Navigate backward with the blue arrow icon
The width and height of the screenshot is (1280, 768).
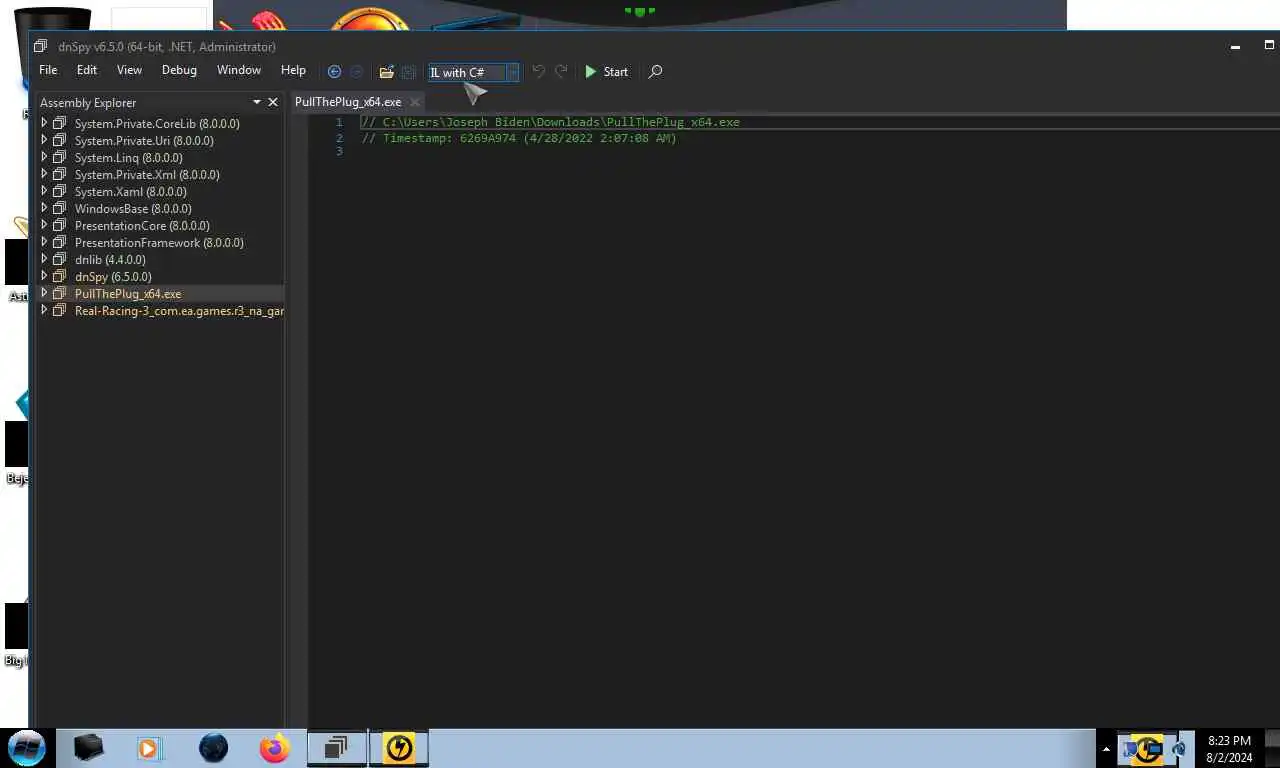click(334, 72)
